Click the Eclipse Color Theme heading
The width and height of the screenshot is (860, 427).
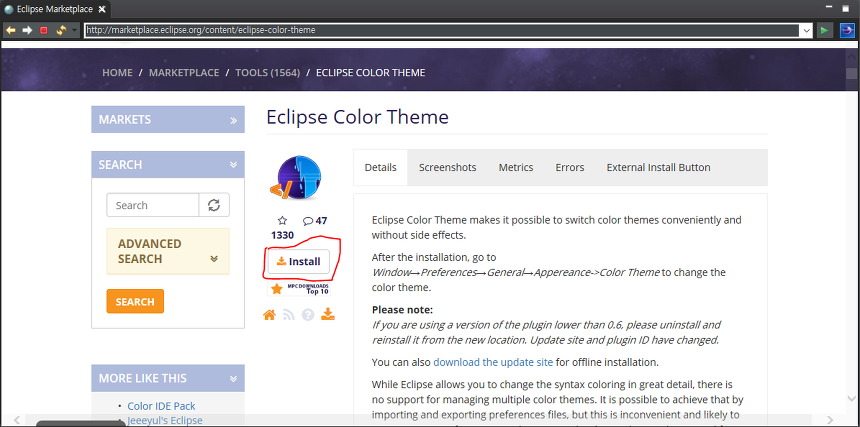358,117
